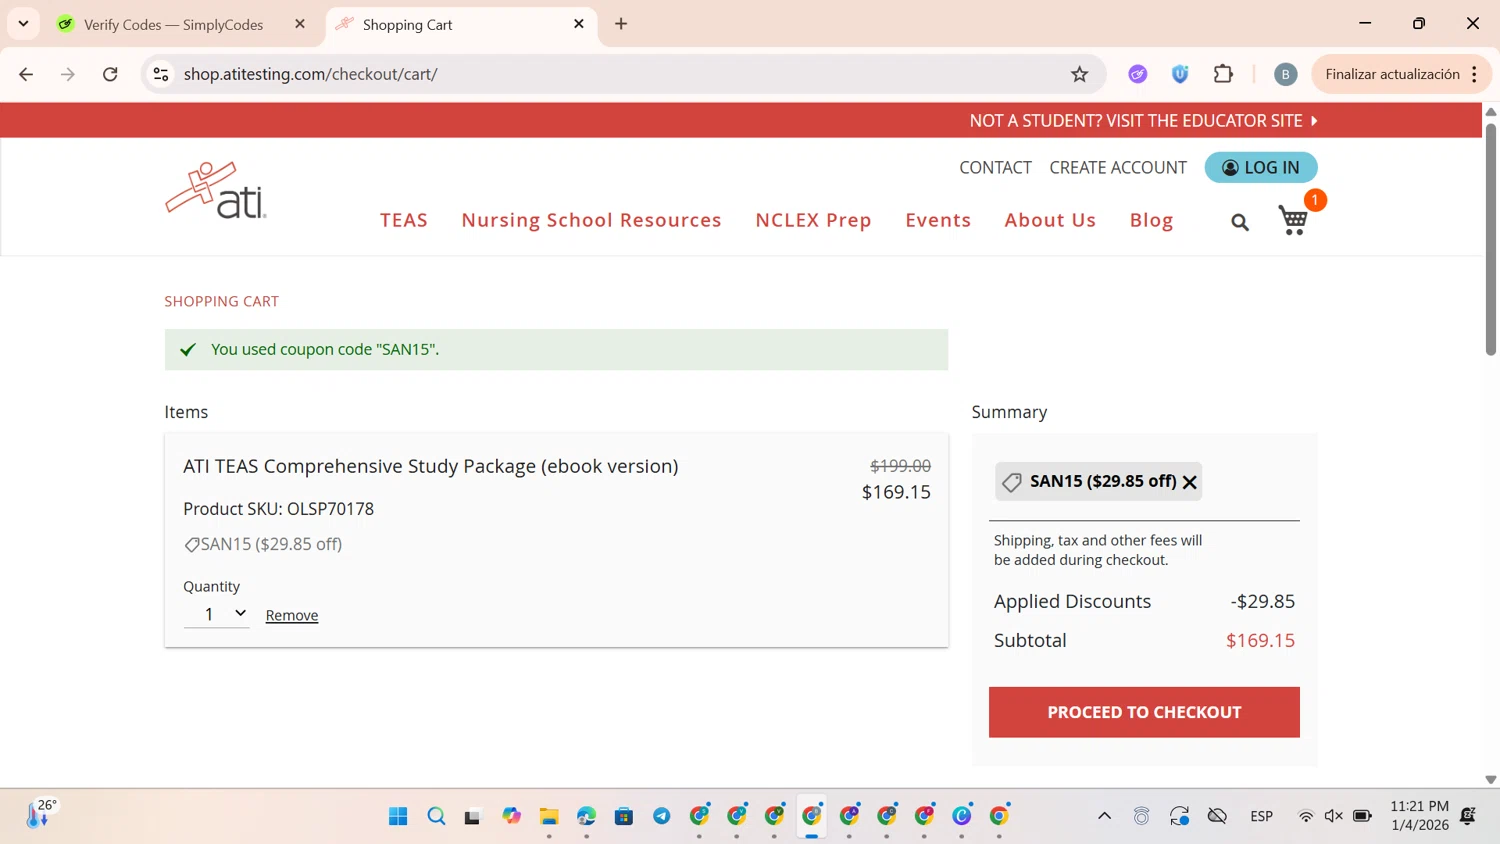Image resolution: width=1500 pixels, height=844 pixels.
Task: Open Nursing School Resources menu
Action: (591, 220)
